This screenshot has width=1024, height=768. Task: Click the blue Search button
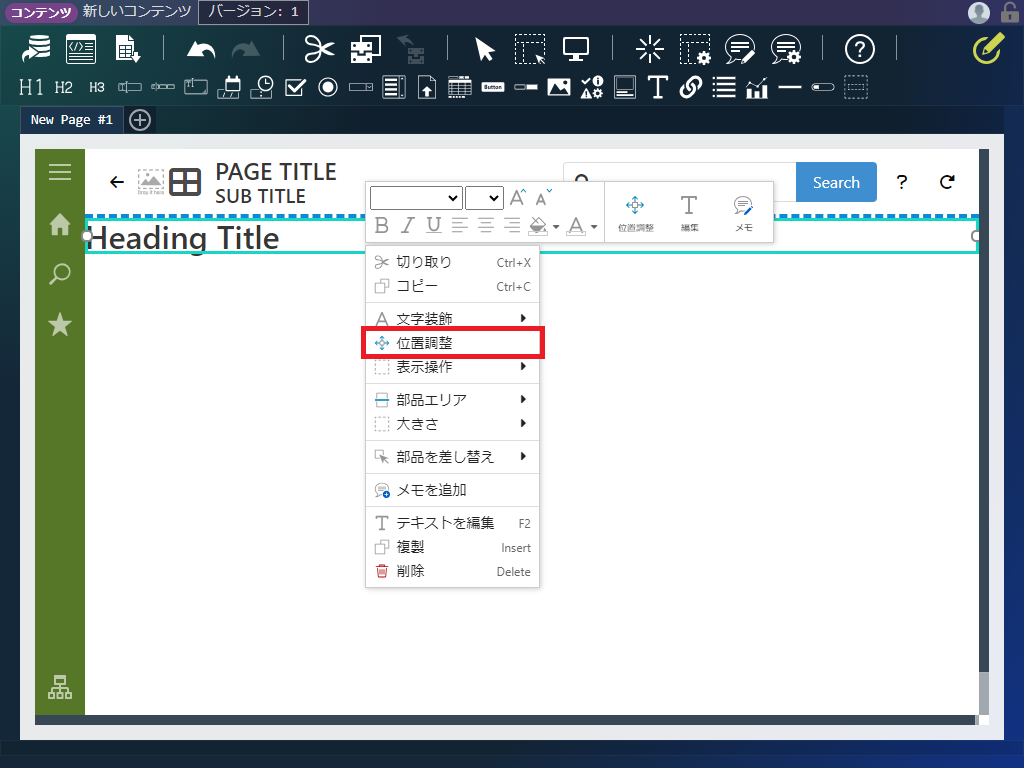click(x=836, y=182)
